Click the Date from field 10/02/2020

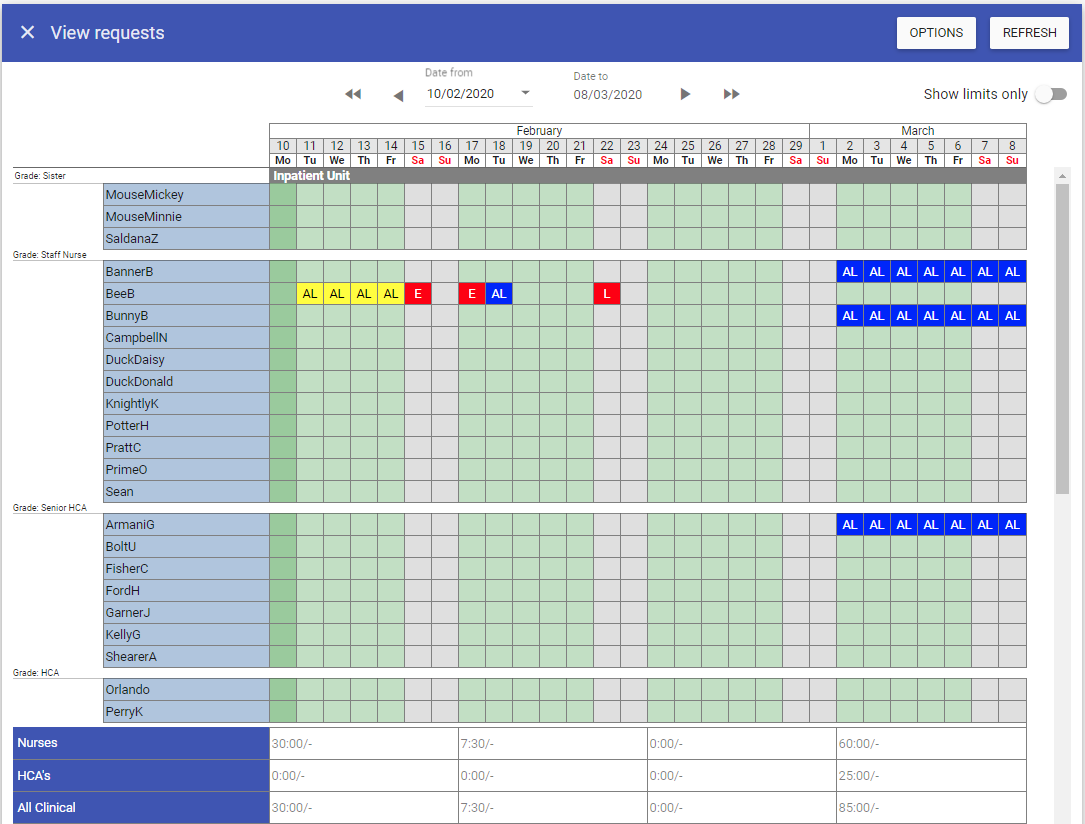(x=467, y=94)
